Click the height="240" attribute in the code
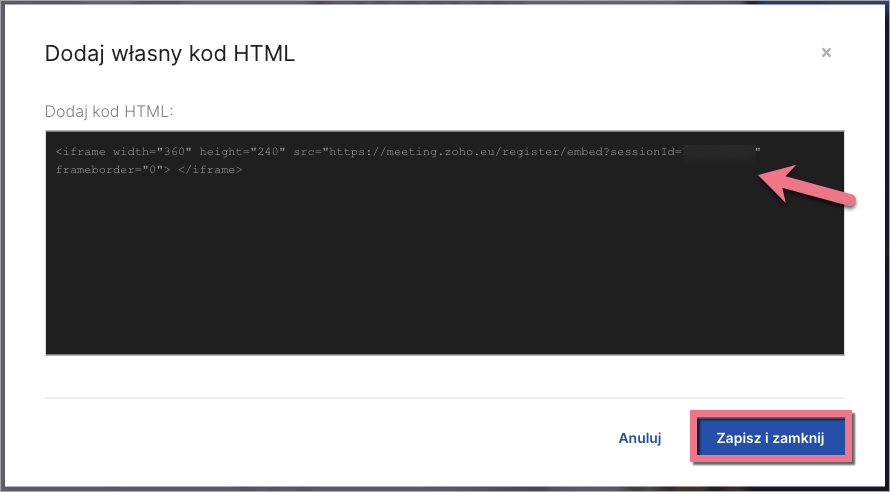Screen dimensions: 890x492 [x=243, y=152]
